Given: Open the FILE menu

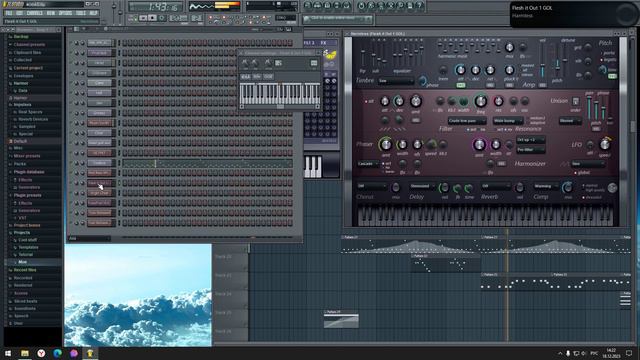Looking at the screenshot, I should point(9,13).
